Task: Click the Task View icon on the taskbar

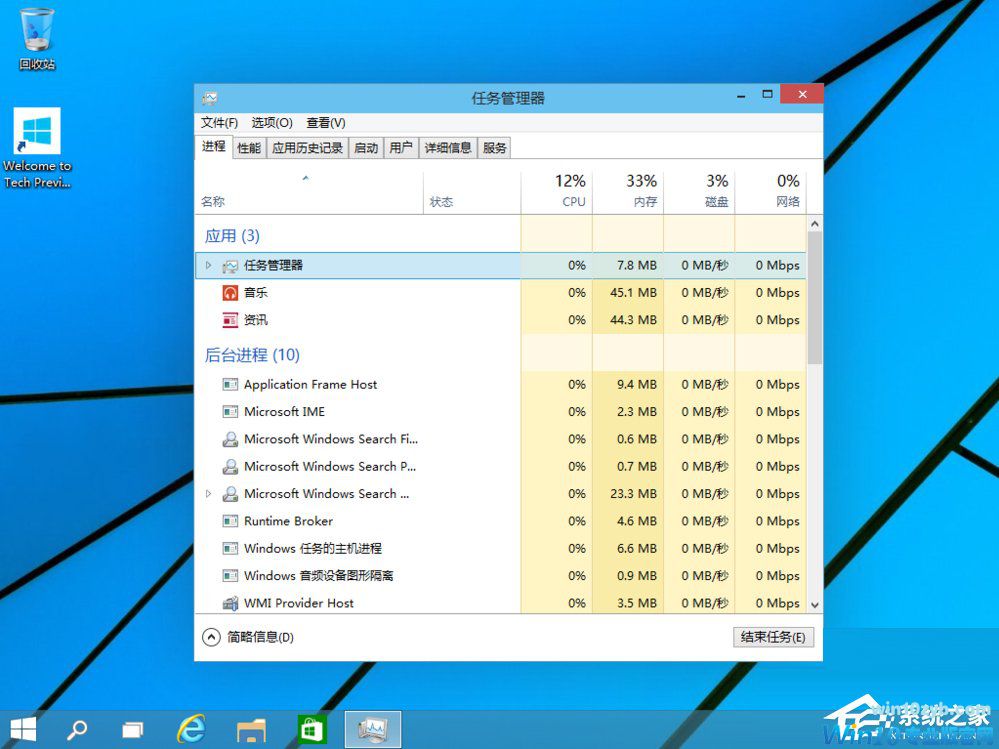Action: pyautogui.click(x=132, y=728)
